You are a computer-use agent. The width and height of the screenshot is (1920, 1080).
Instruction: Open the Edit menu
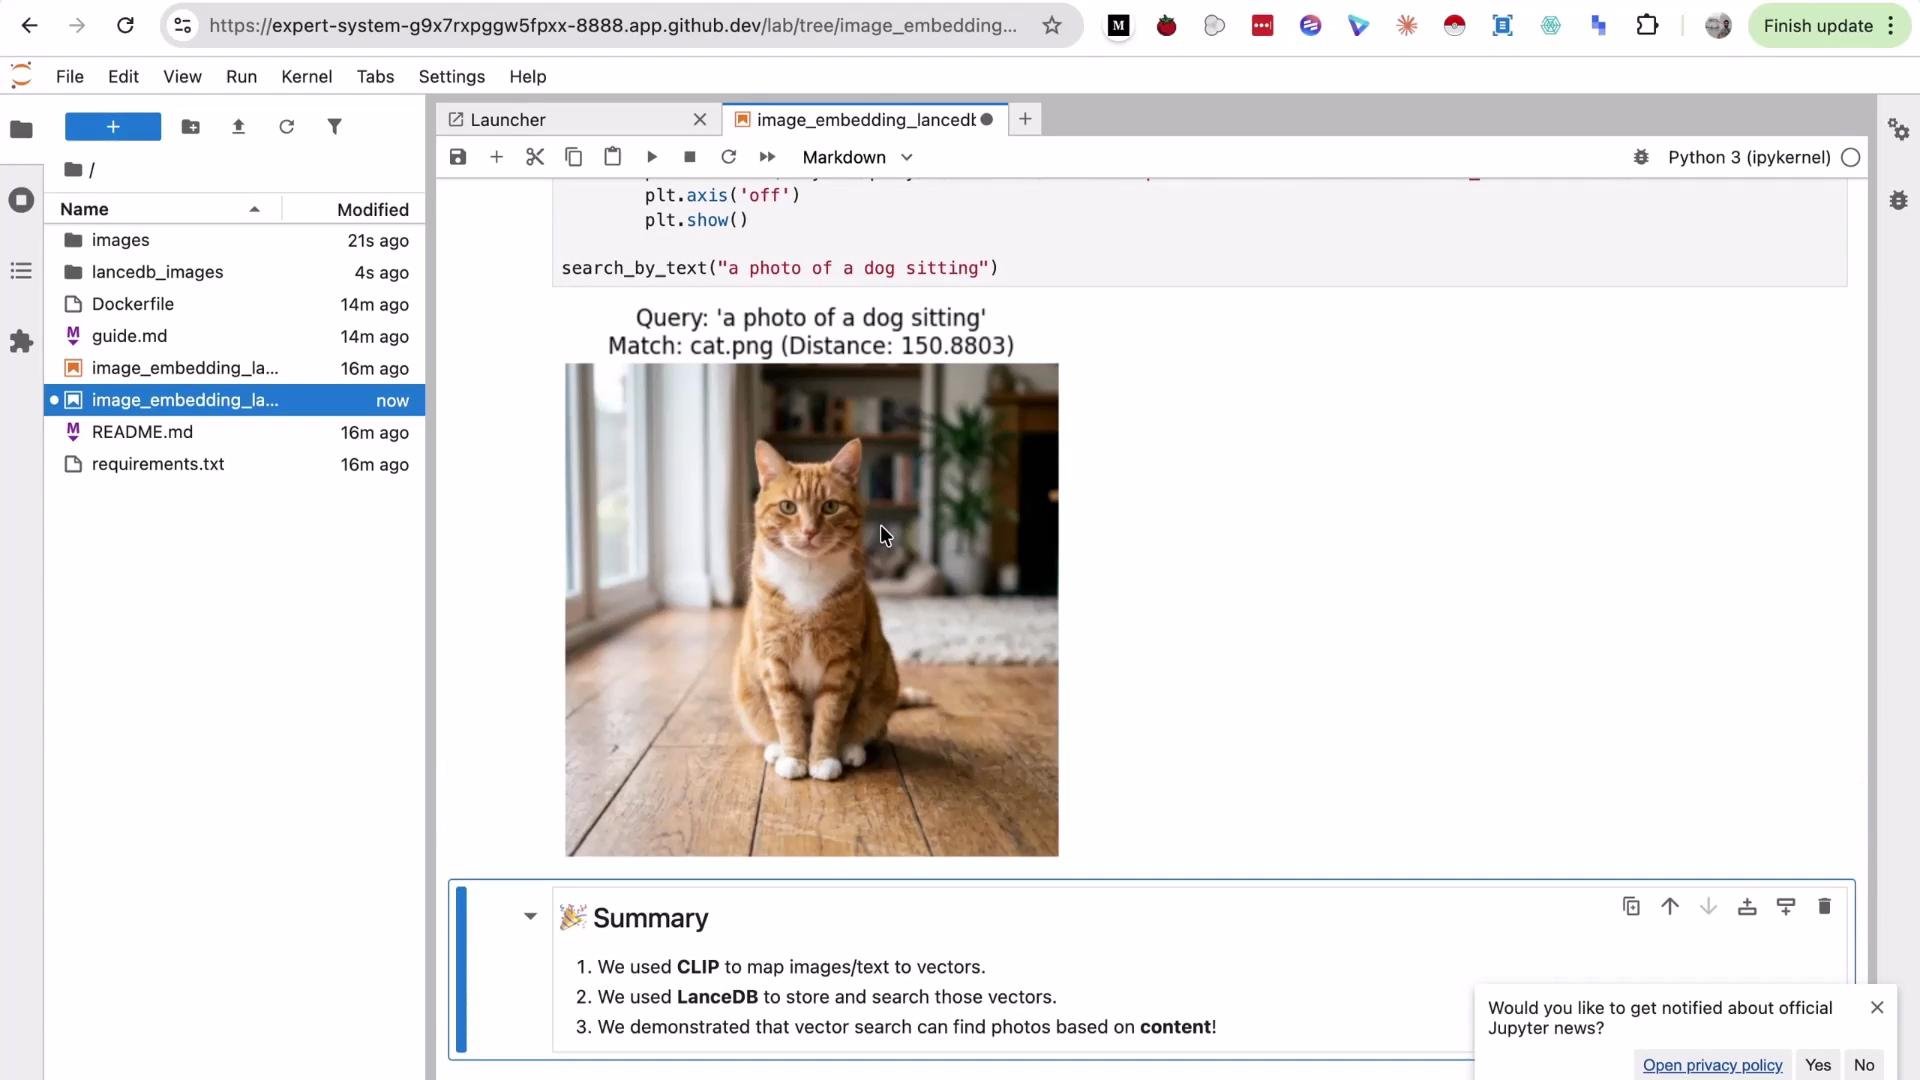124,77
